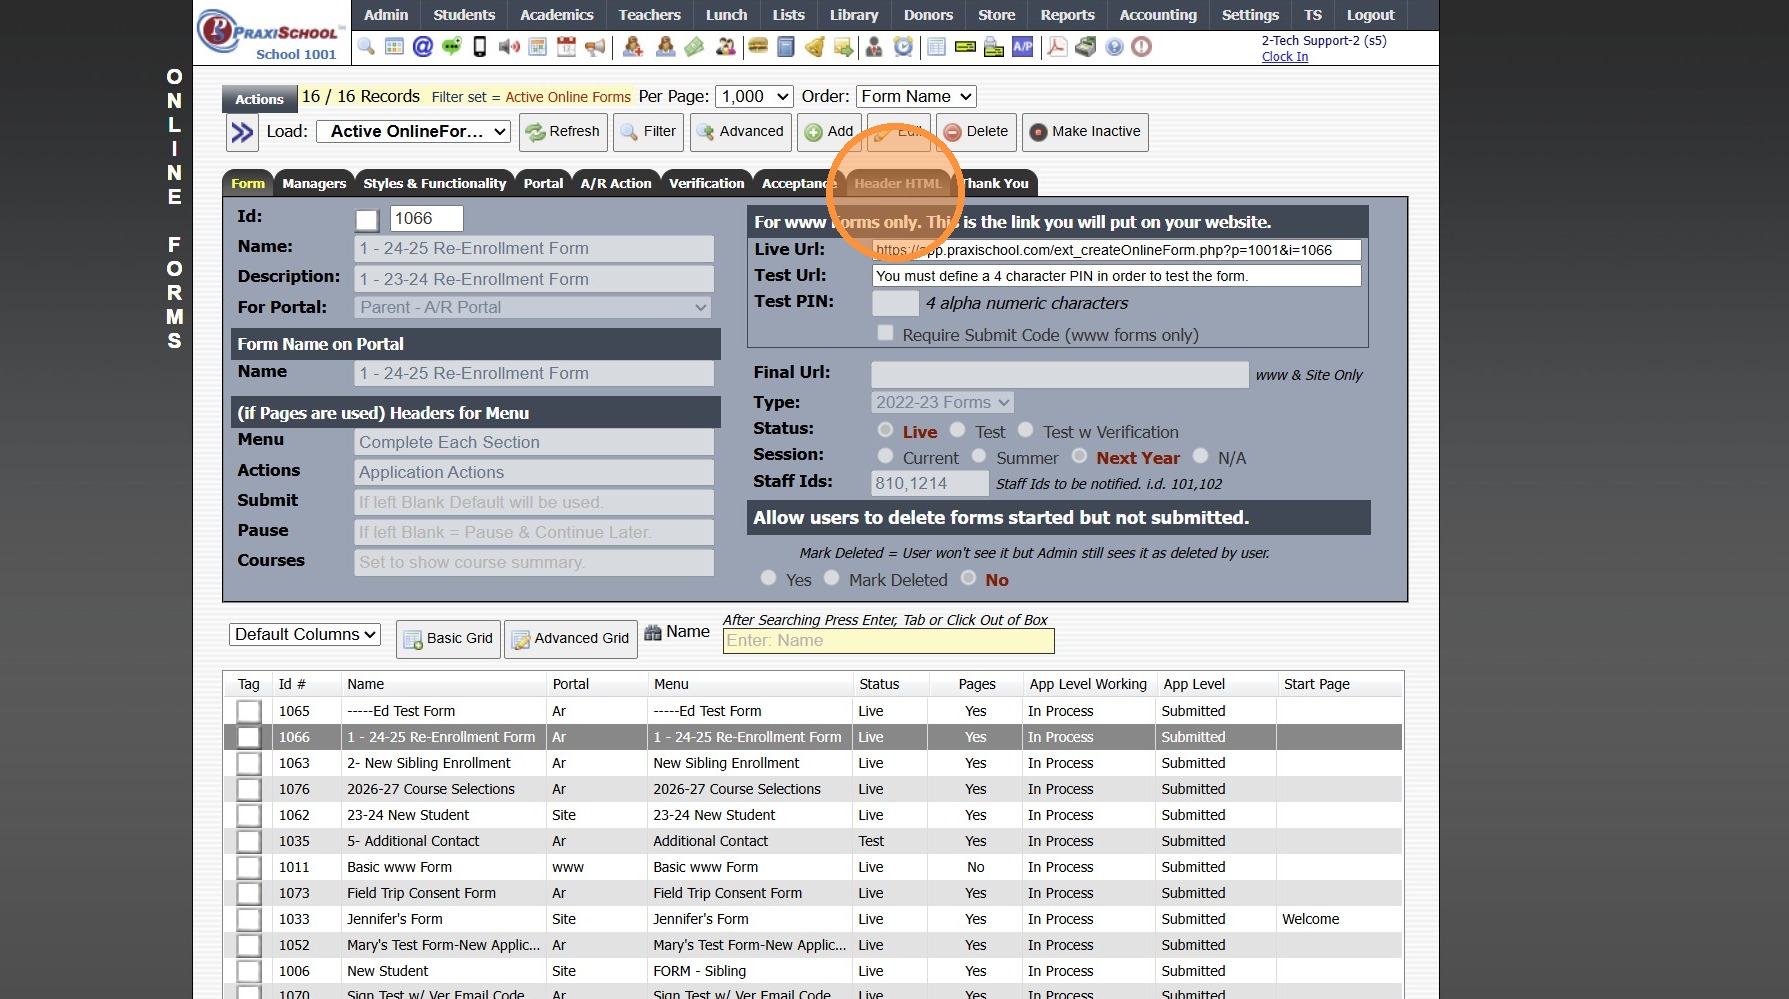Click the Enter Name search box
This screenshot has height=999, width=1789.
888,640
